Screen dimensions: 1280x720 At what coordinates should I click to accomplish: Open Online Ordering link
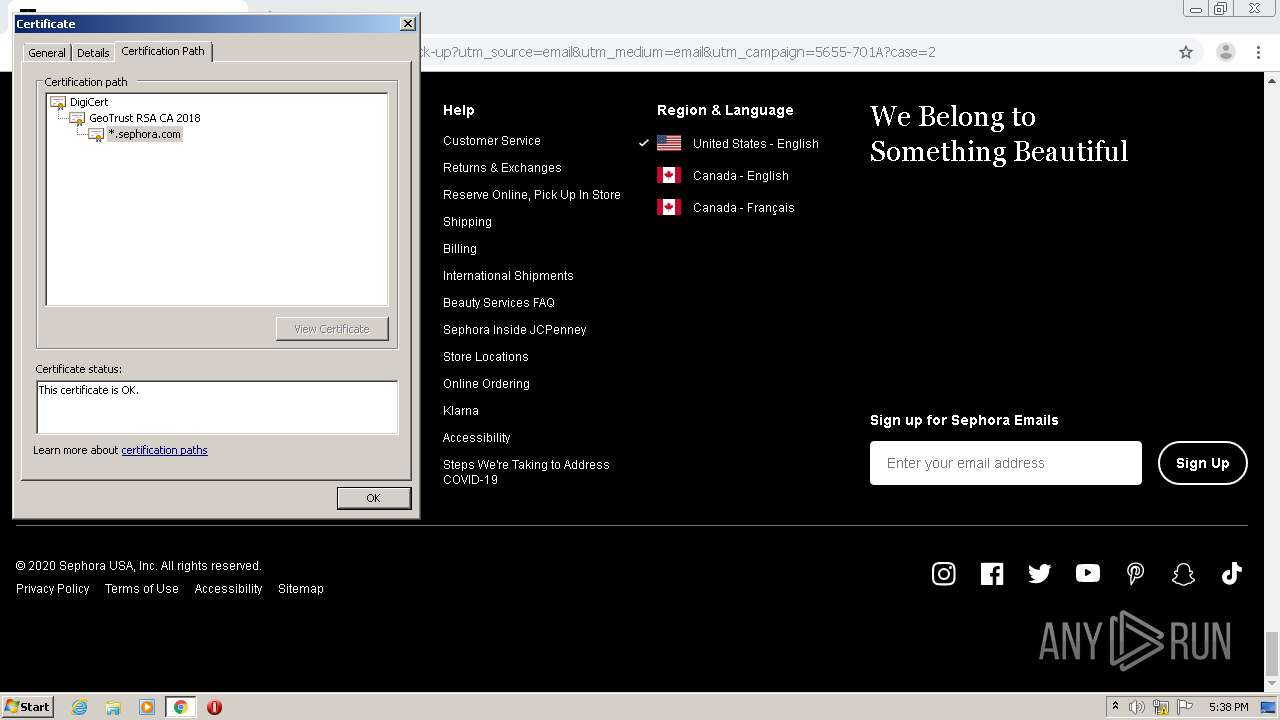tap(486, 384)
